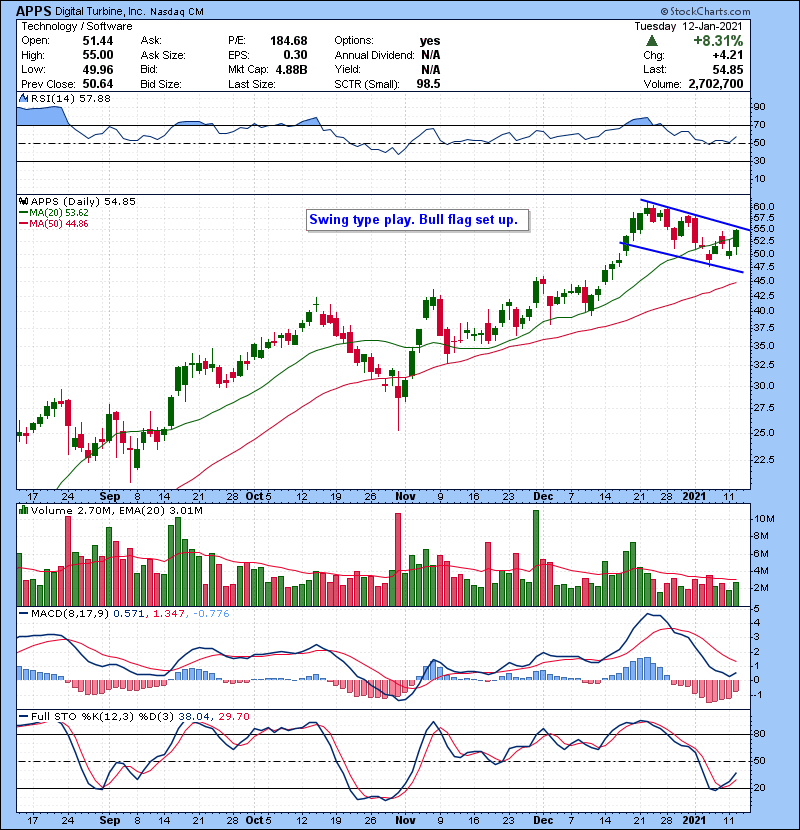Click the company name Digital Turbine, Inc.

tap(100, 12)
